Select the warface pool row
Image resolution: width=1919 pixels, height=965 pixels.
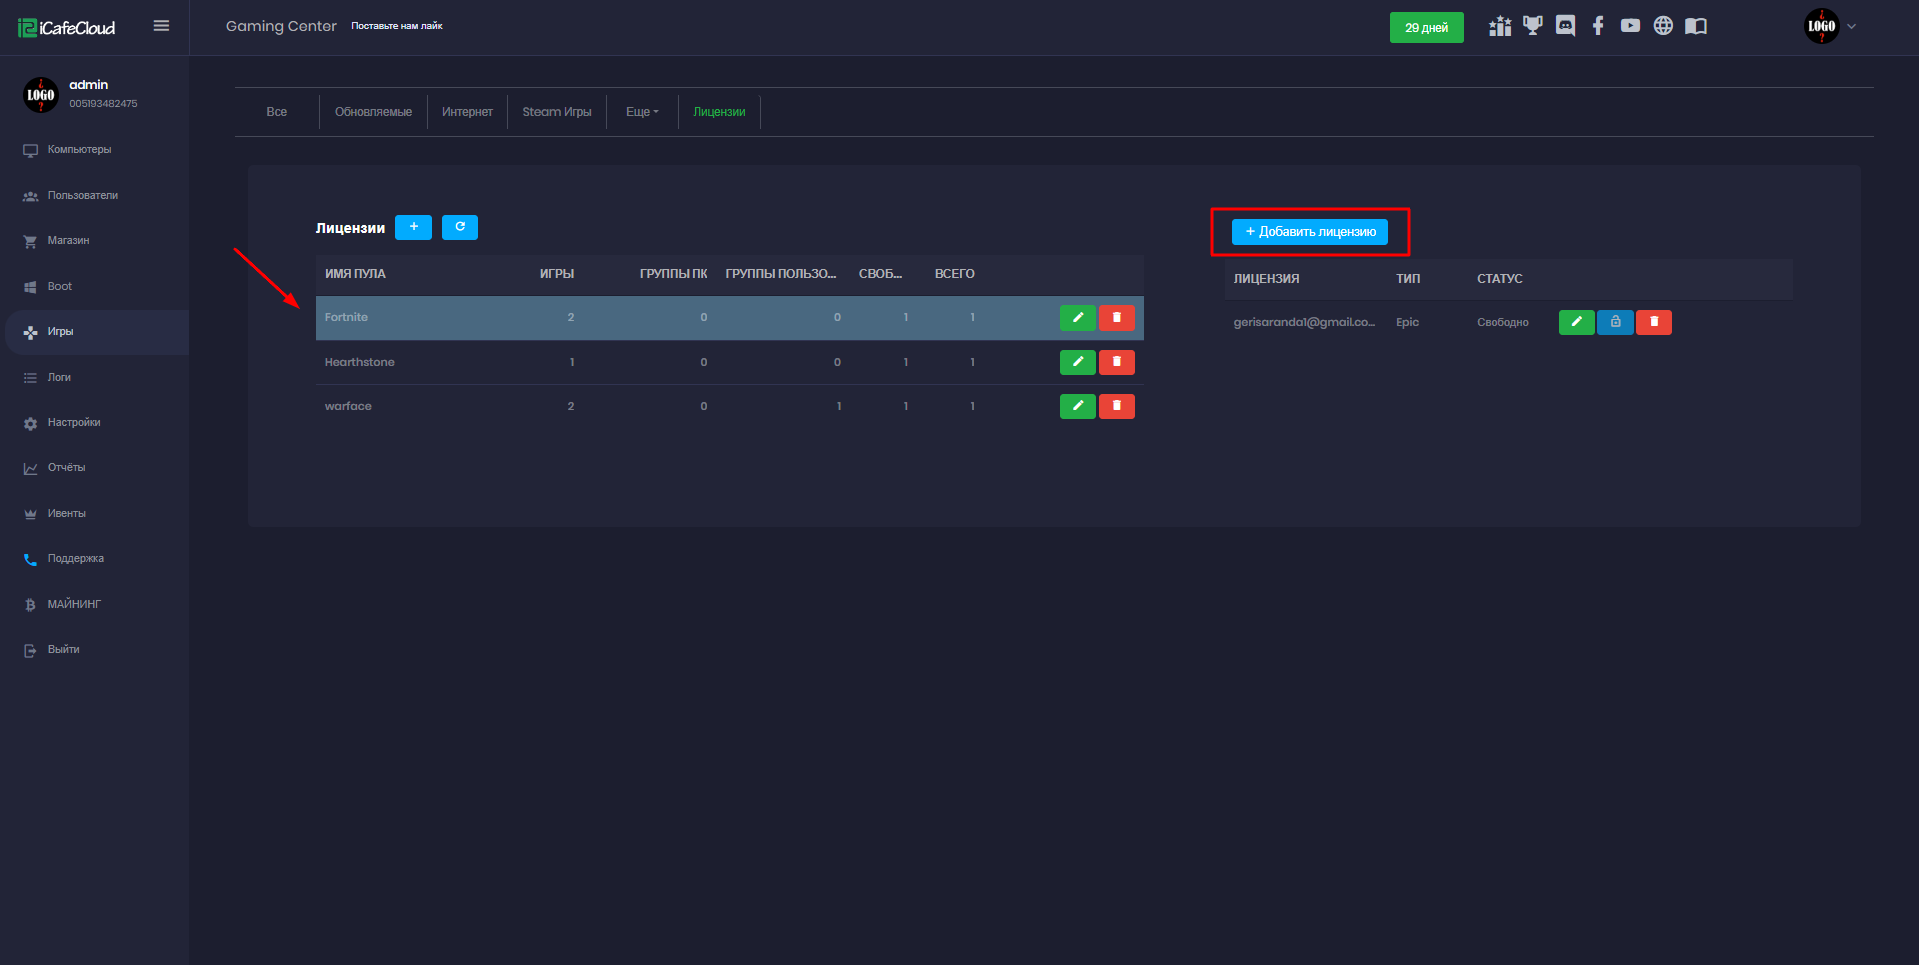coord(730,406)
